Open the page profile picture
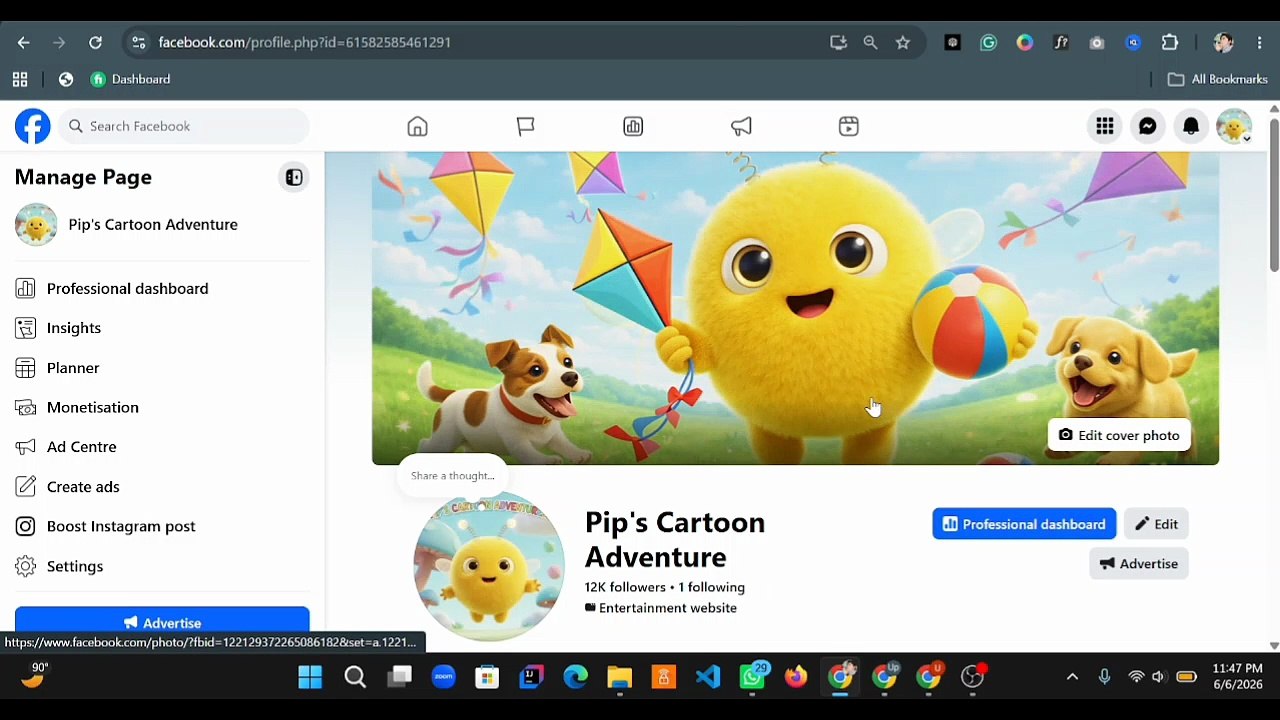This screenshot has height=720, width=1280. [x=489, y=565]
